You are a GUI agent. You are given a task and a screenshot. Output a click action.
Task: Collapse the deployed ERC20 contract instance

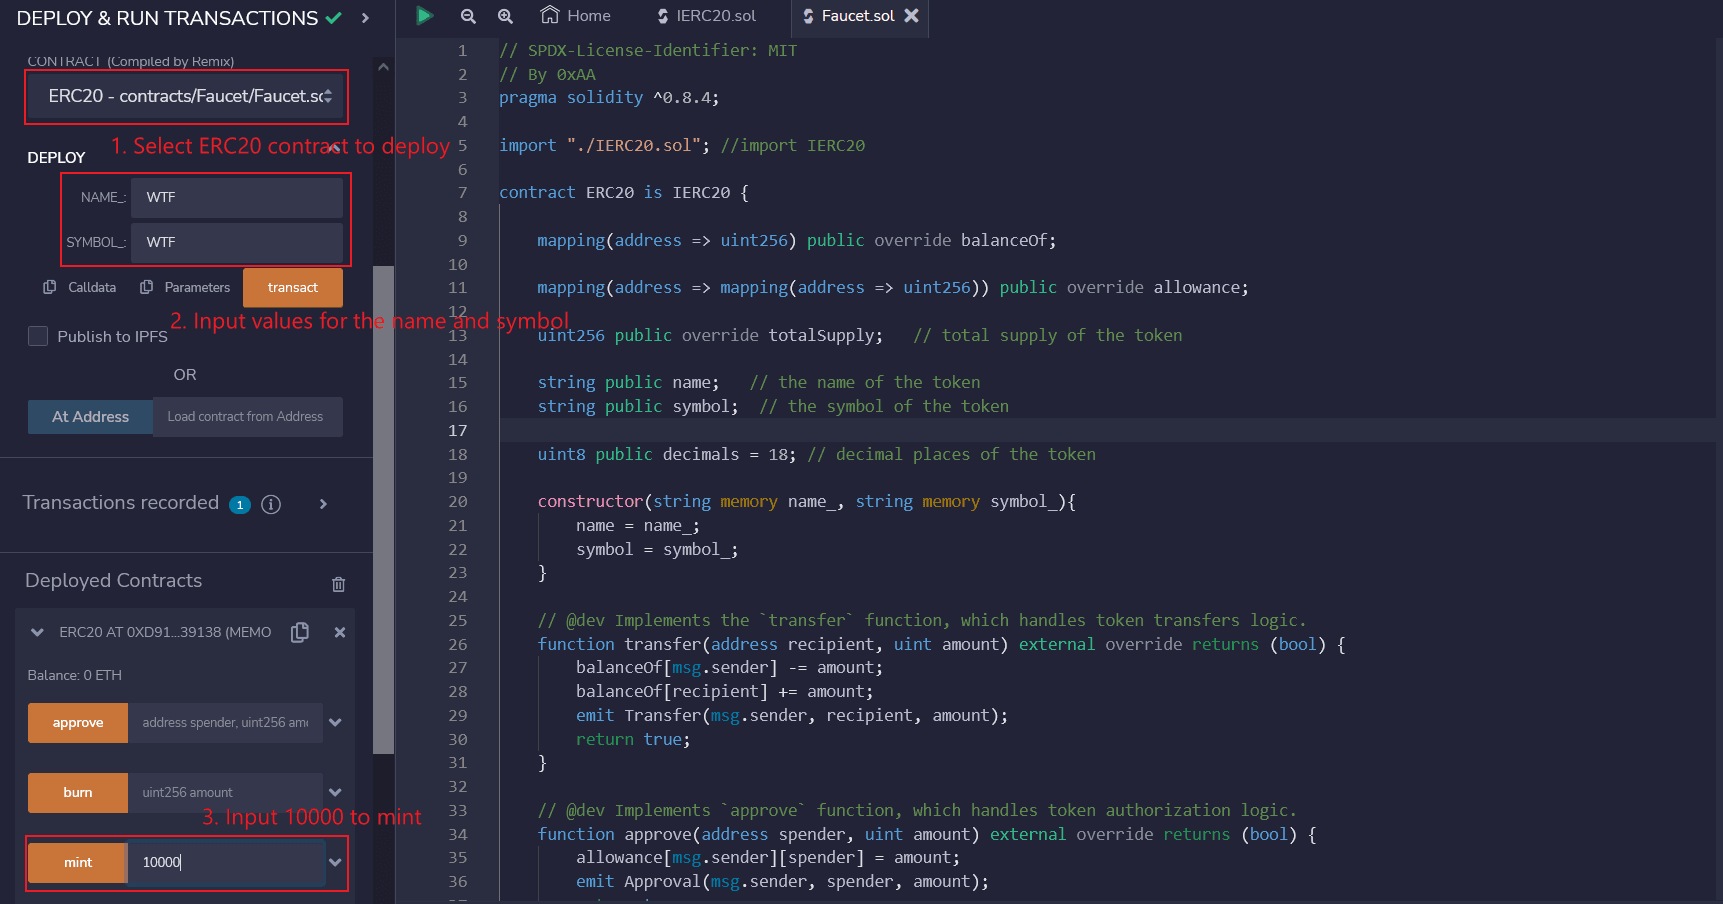pos(38,632)
